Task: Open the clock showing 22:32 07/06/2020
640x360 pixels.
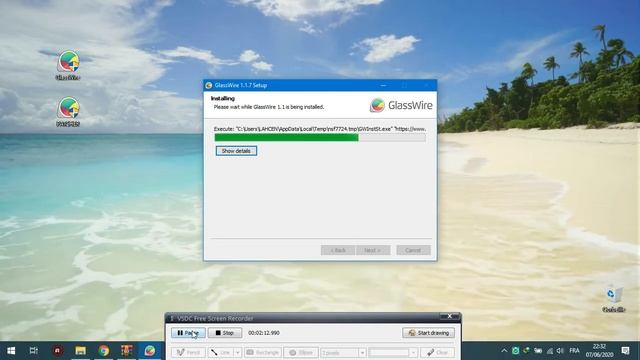Action: point(599,351)
